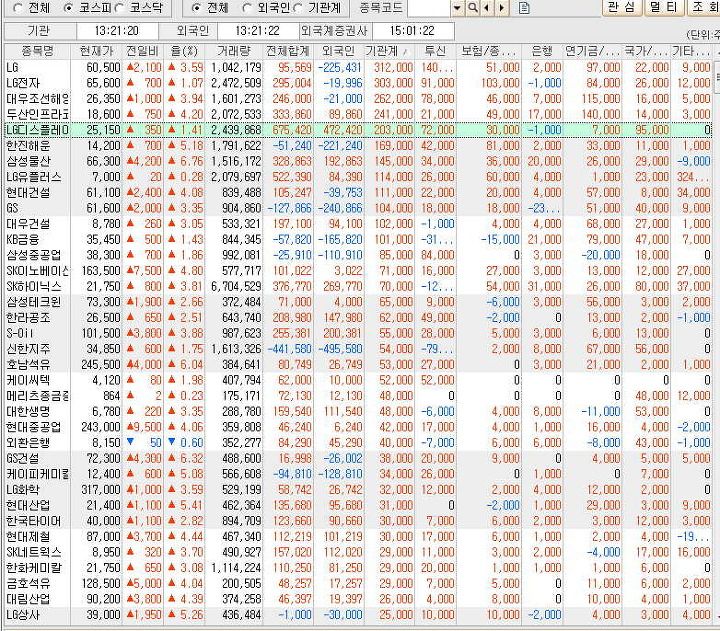
Task: Sort by 은행 column header
Action: tap(542, 51)
